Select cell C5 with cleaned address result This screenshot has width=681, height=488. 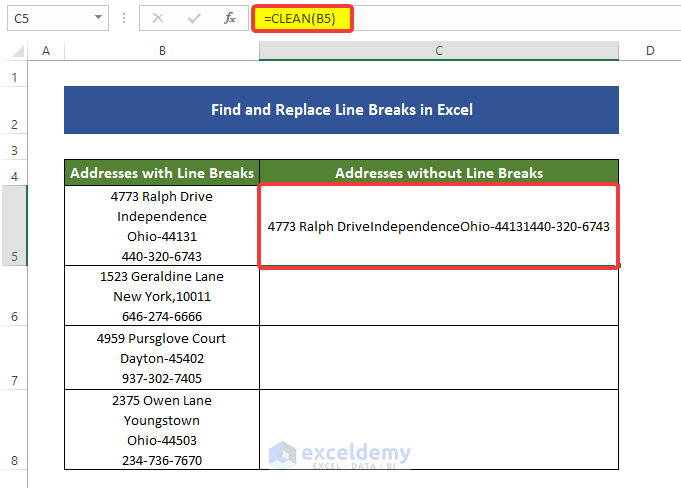[439, 226]
